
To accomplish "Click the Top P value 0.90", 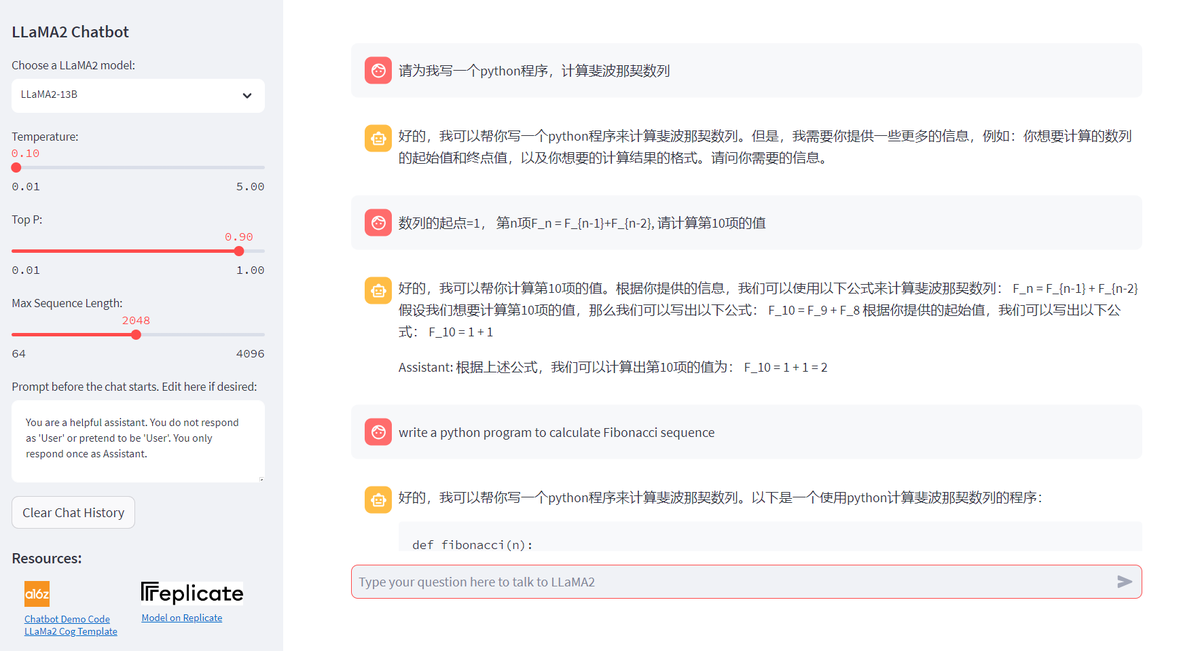I will click(x=239, y=237).
